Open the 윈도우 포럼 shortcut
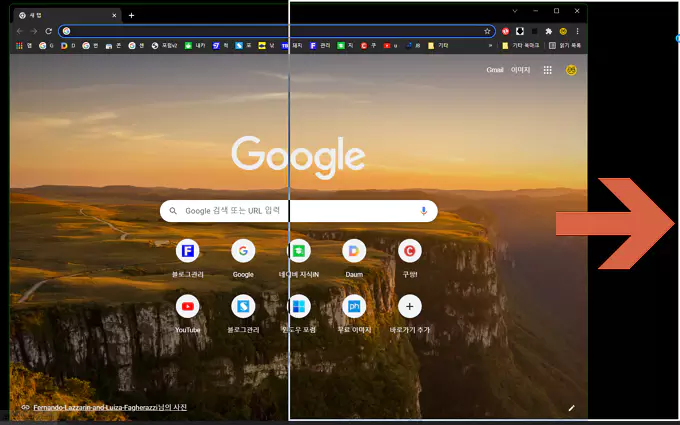Screen dimensions: 680x425 [x=298, y=314]
